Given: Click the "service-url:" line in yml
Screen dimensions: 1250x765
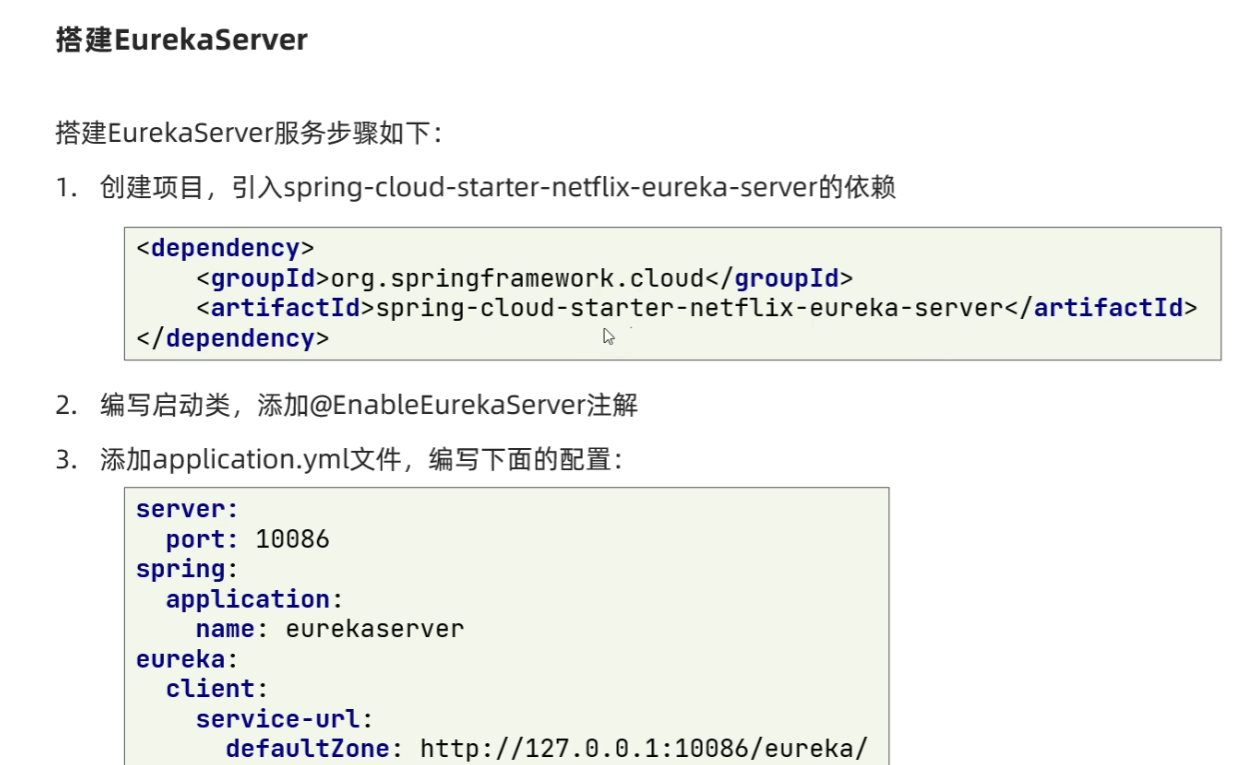Looking at the screenshot, I should click(x=285, y=719).
